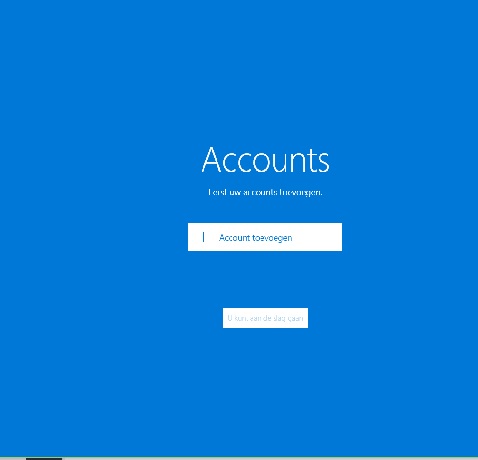Viewport: 478px width, 460px height.
Task: Click the letter A in Accounts title
Action: coord(212,160)
